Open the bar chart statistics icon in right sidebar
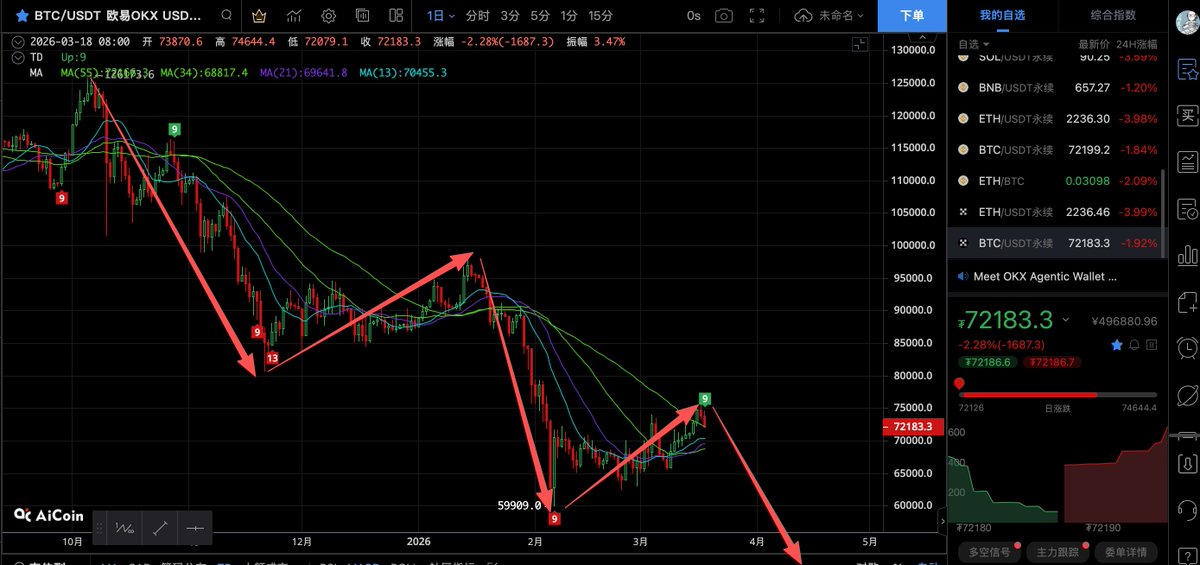1200x565 pixels. click(x=1187, y=255)
